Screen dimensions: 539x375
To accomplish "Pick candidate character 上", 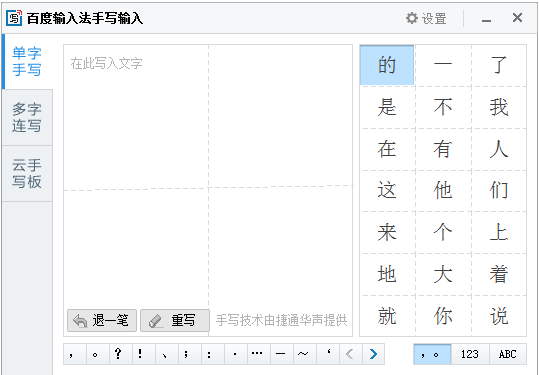I will click(499, 233).
